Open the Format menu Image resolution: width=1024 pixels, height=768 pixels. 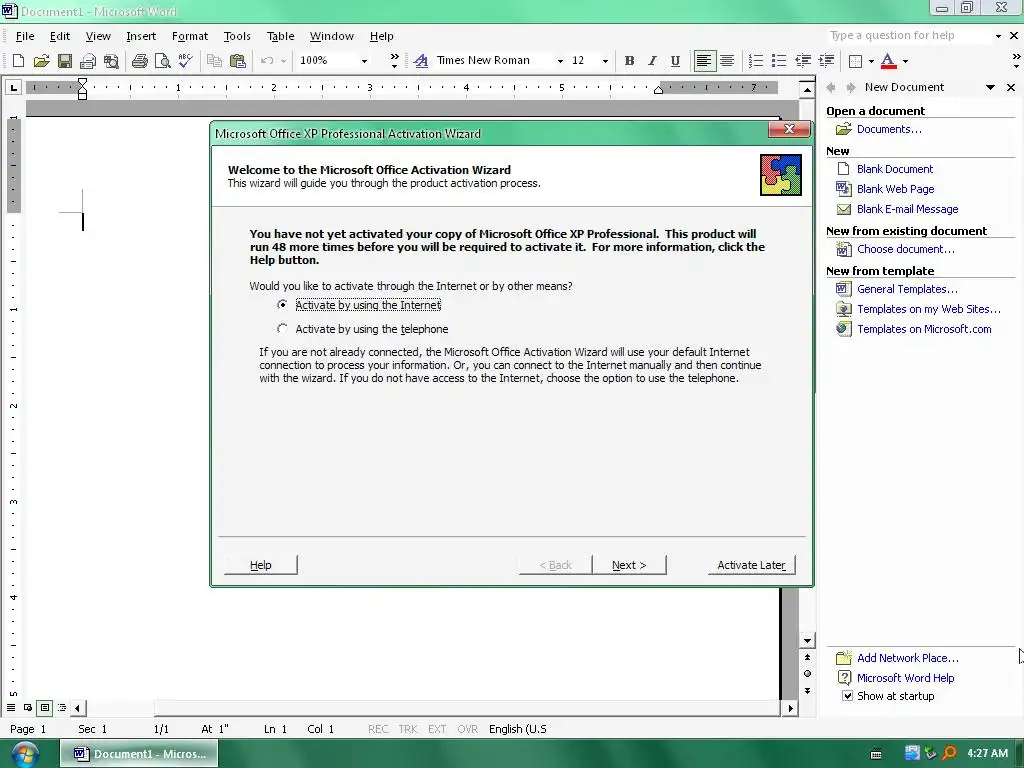click(189, 36)
